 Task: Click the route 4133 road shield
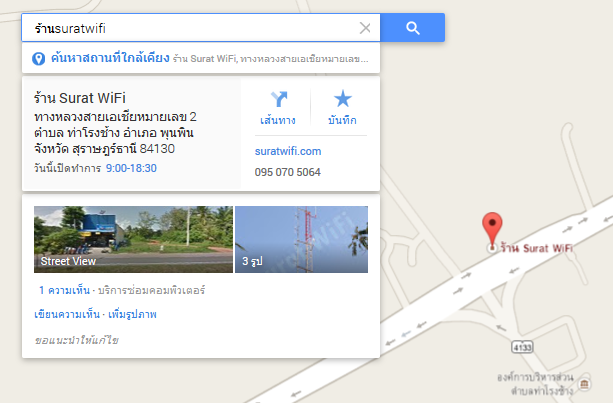tap(522, 347)
